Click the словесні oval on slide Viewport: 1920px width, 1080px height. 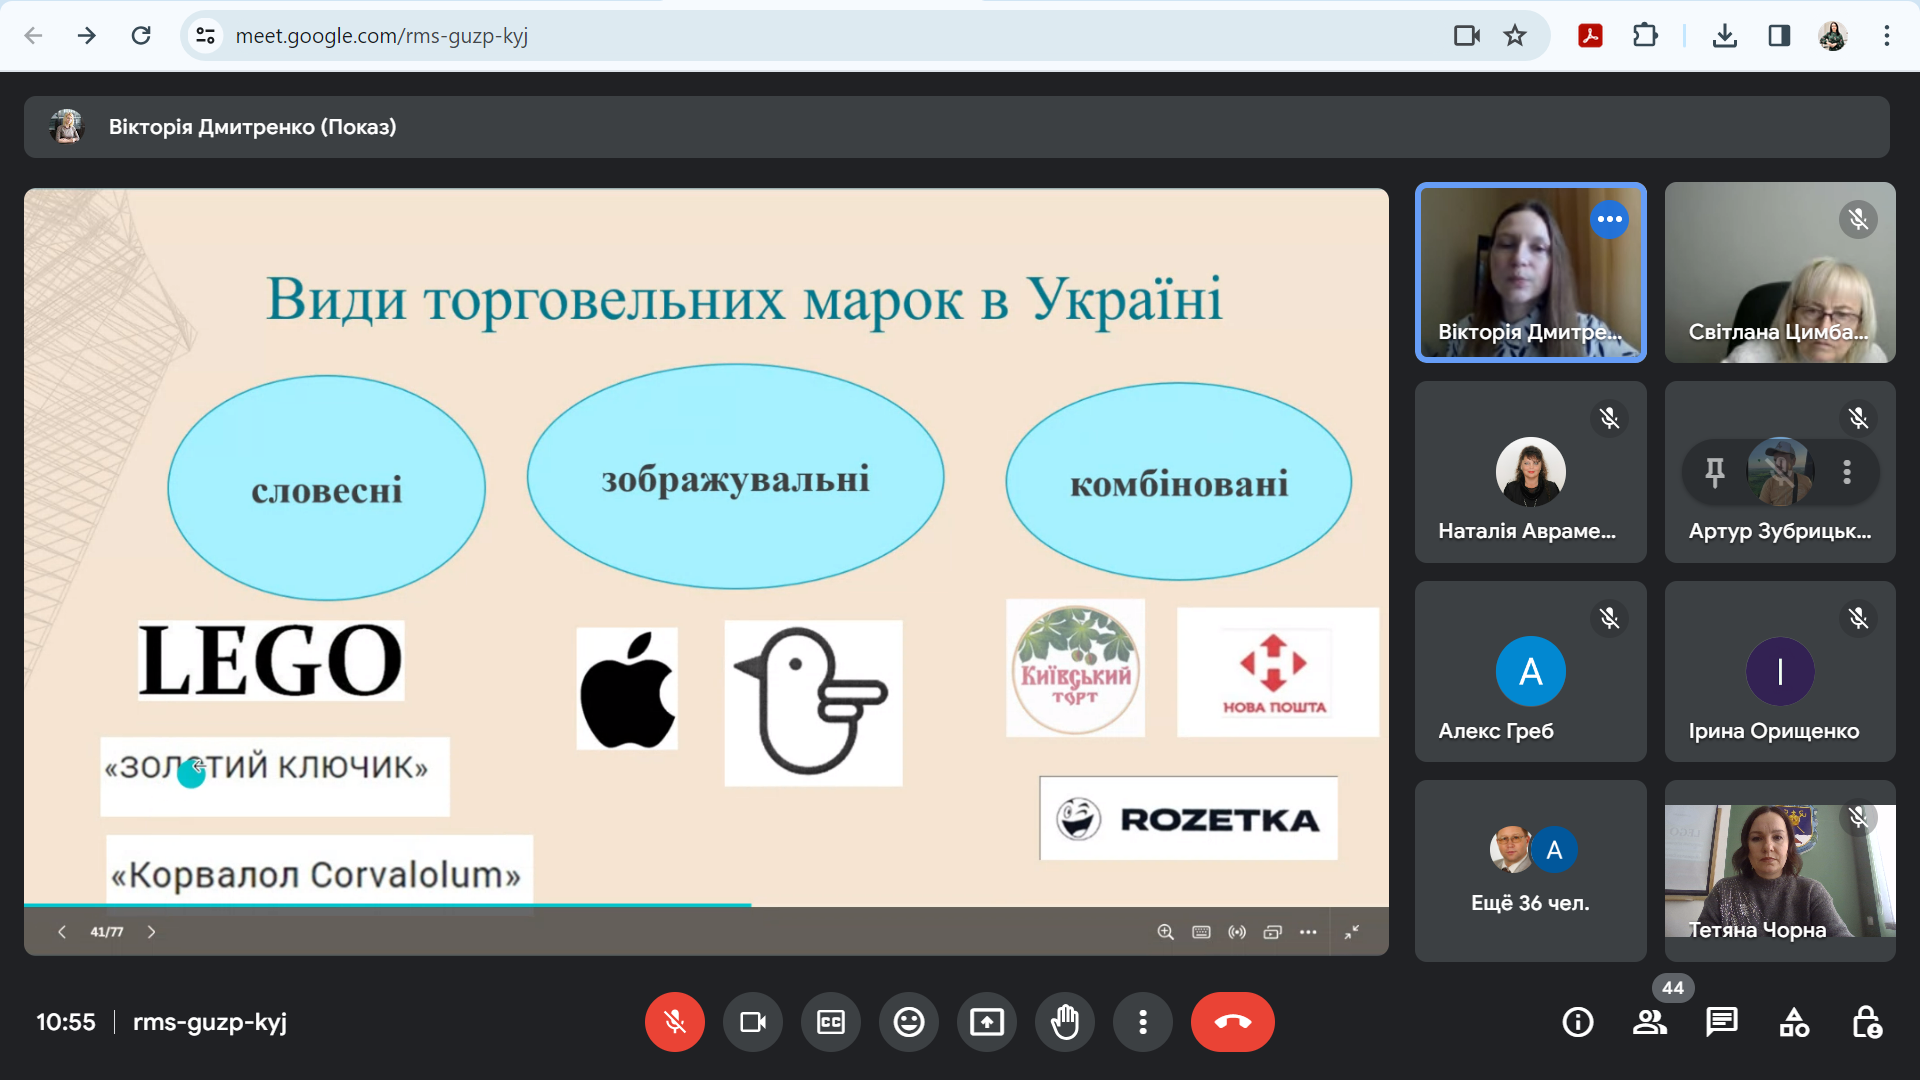[x=327, y=488]
